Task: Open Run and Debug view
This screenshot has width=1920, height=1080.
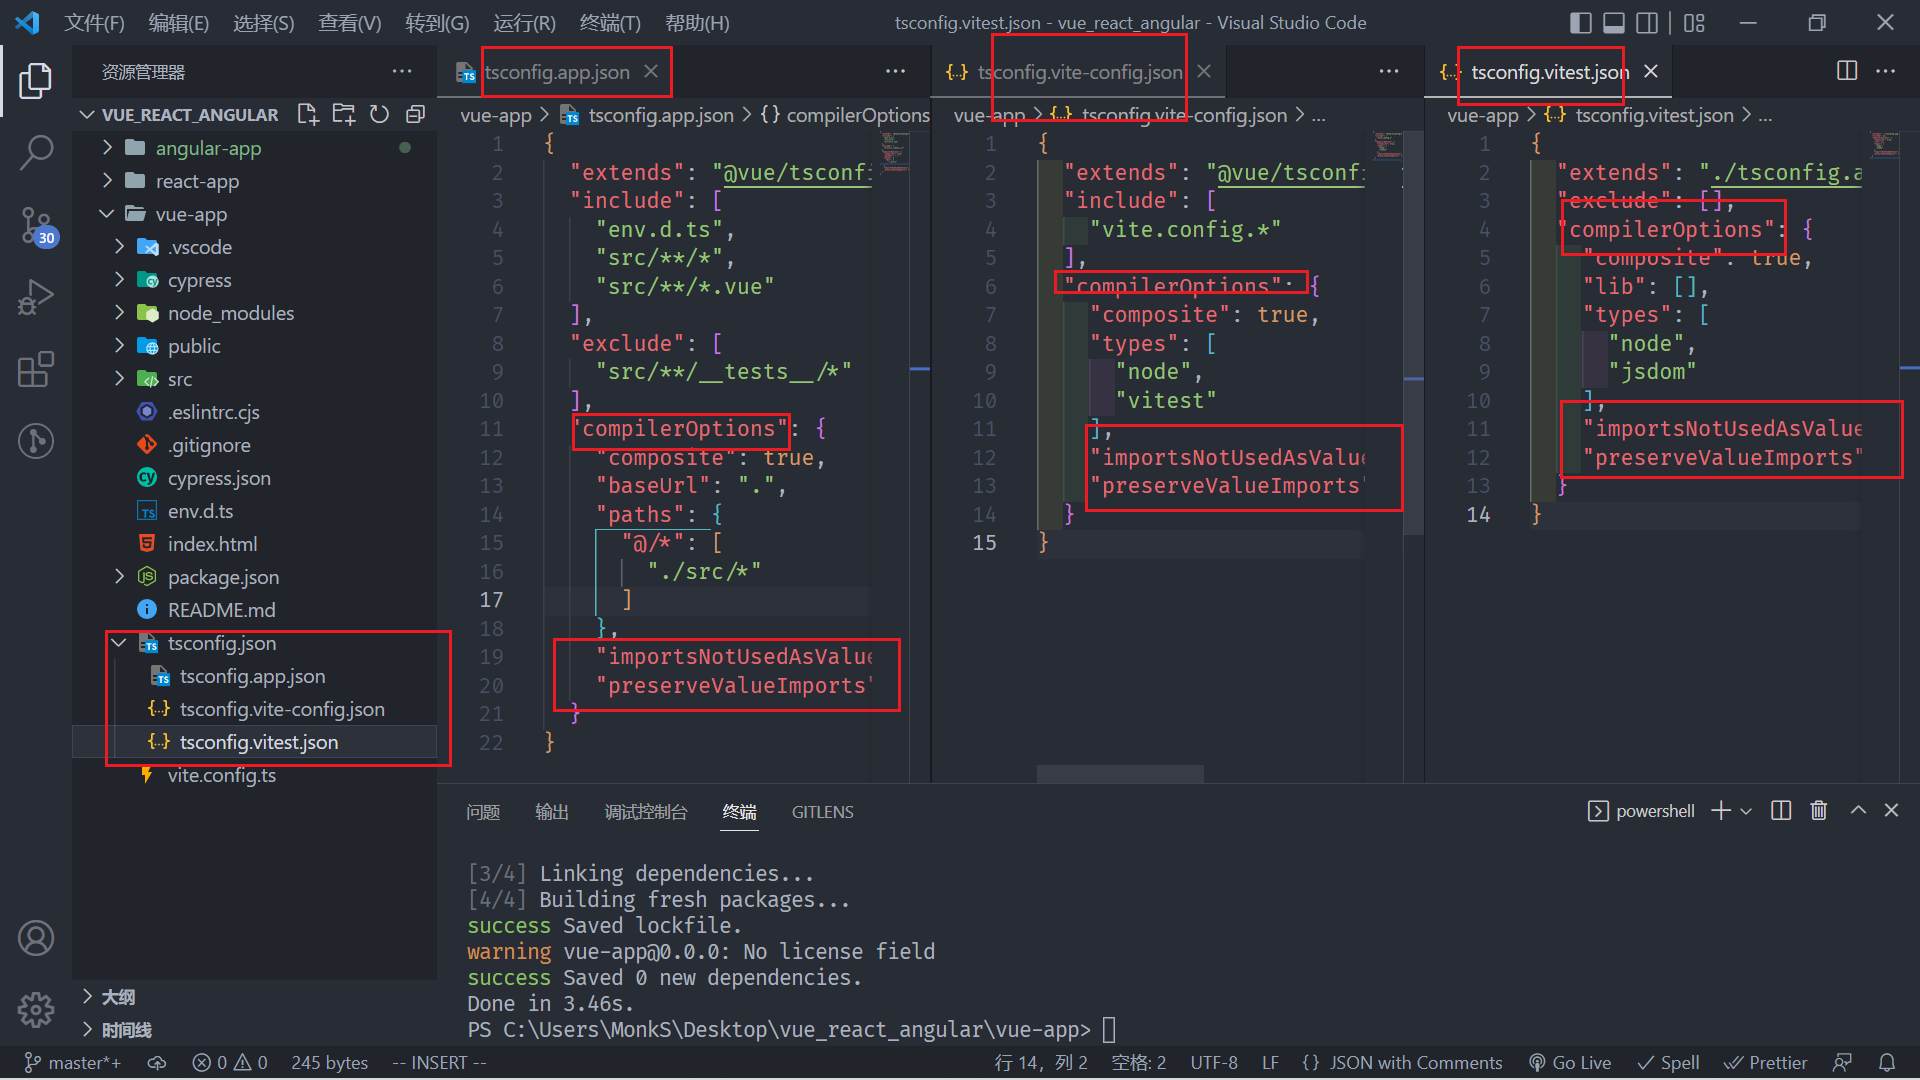Action: coord(36,297)
